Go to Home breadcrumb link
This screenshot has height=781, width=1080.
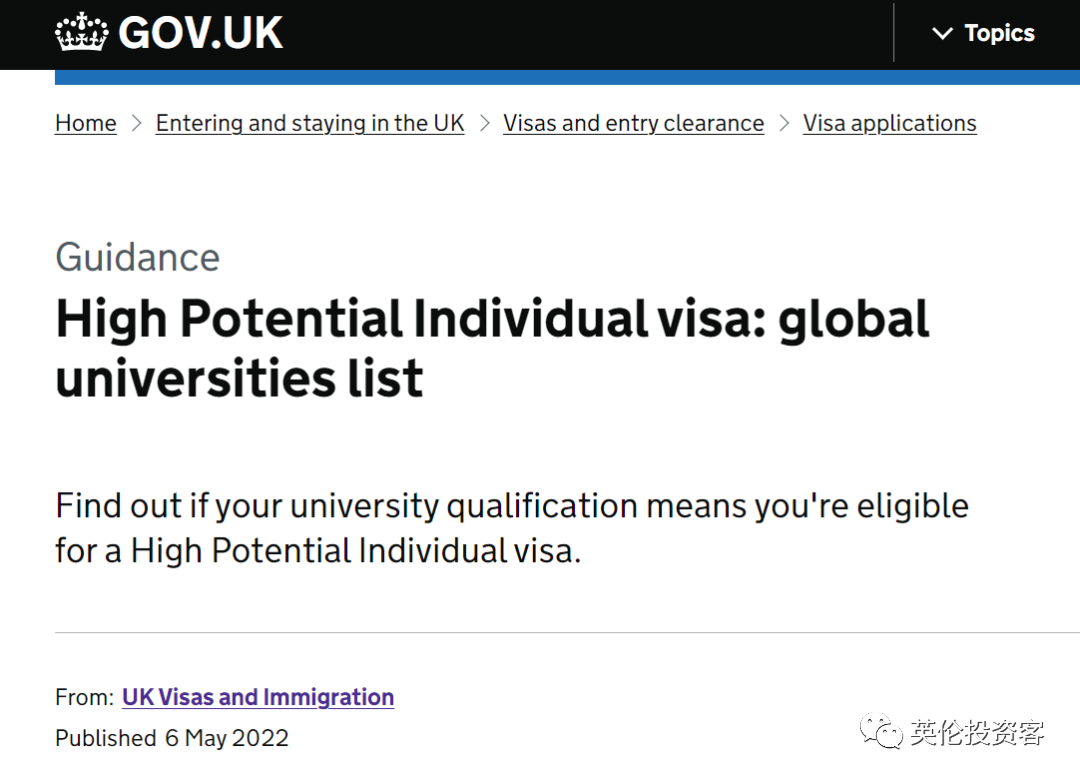click(86, 123)
